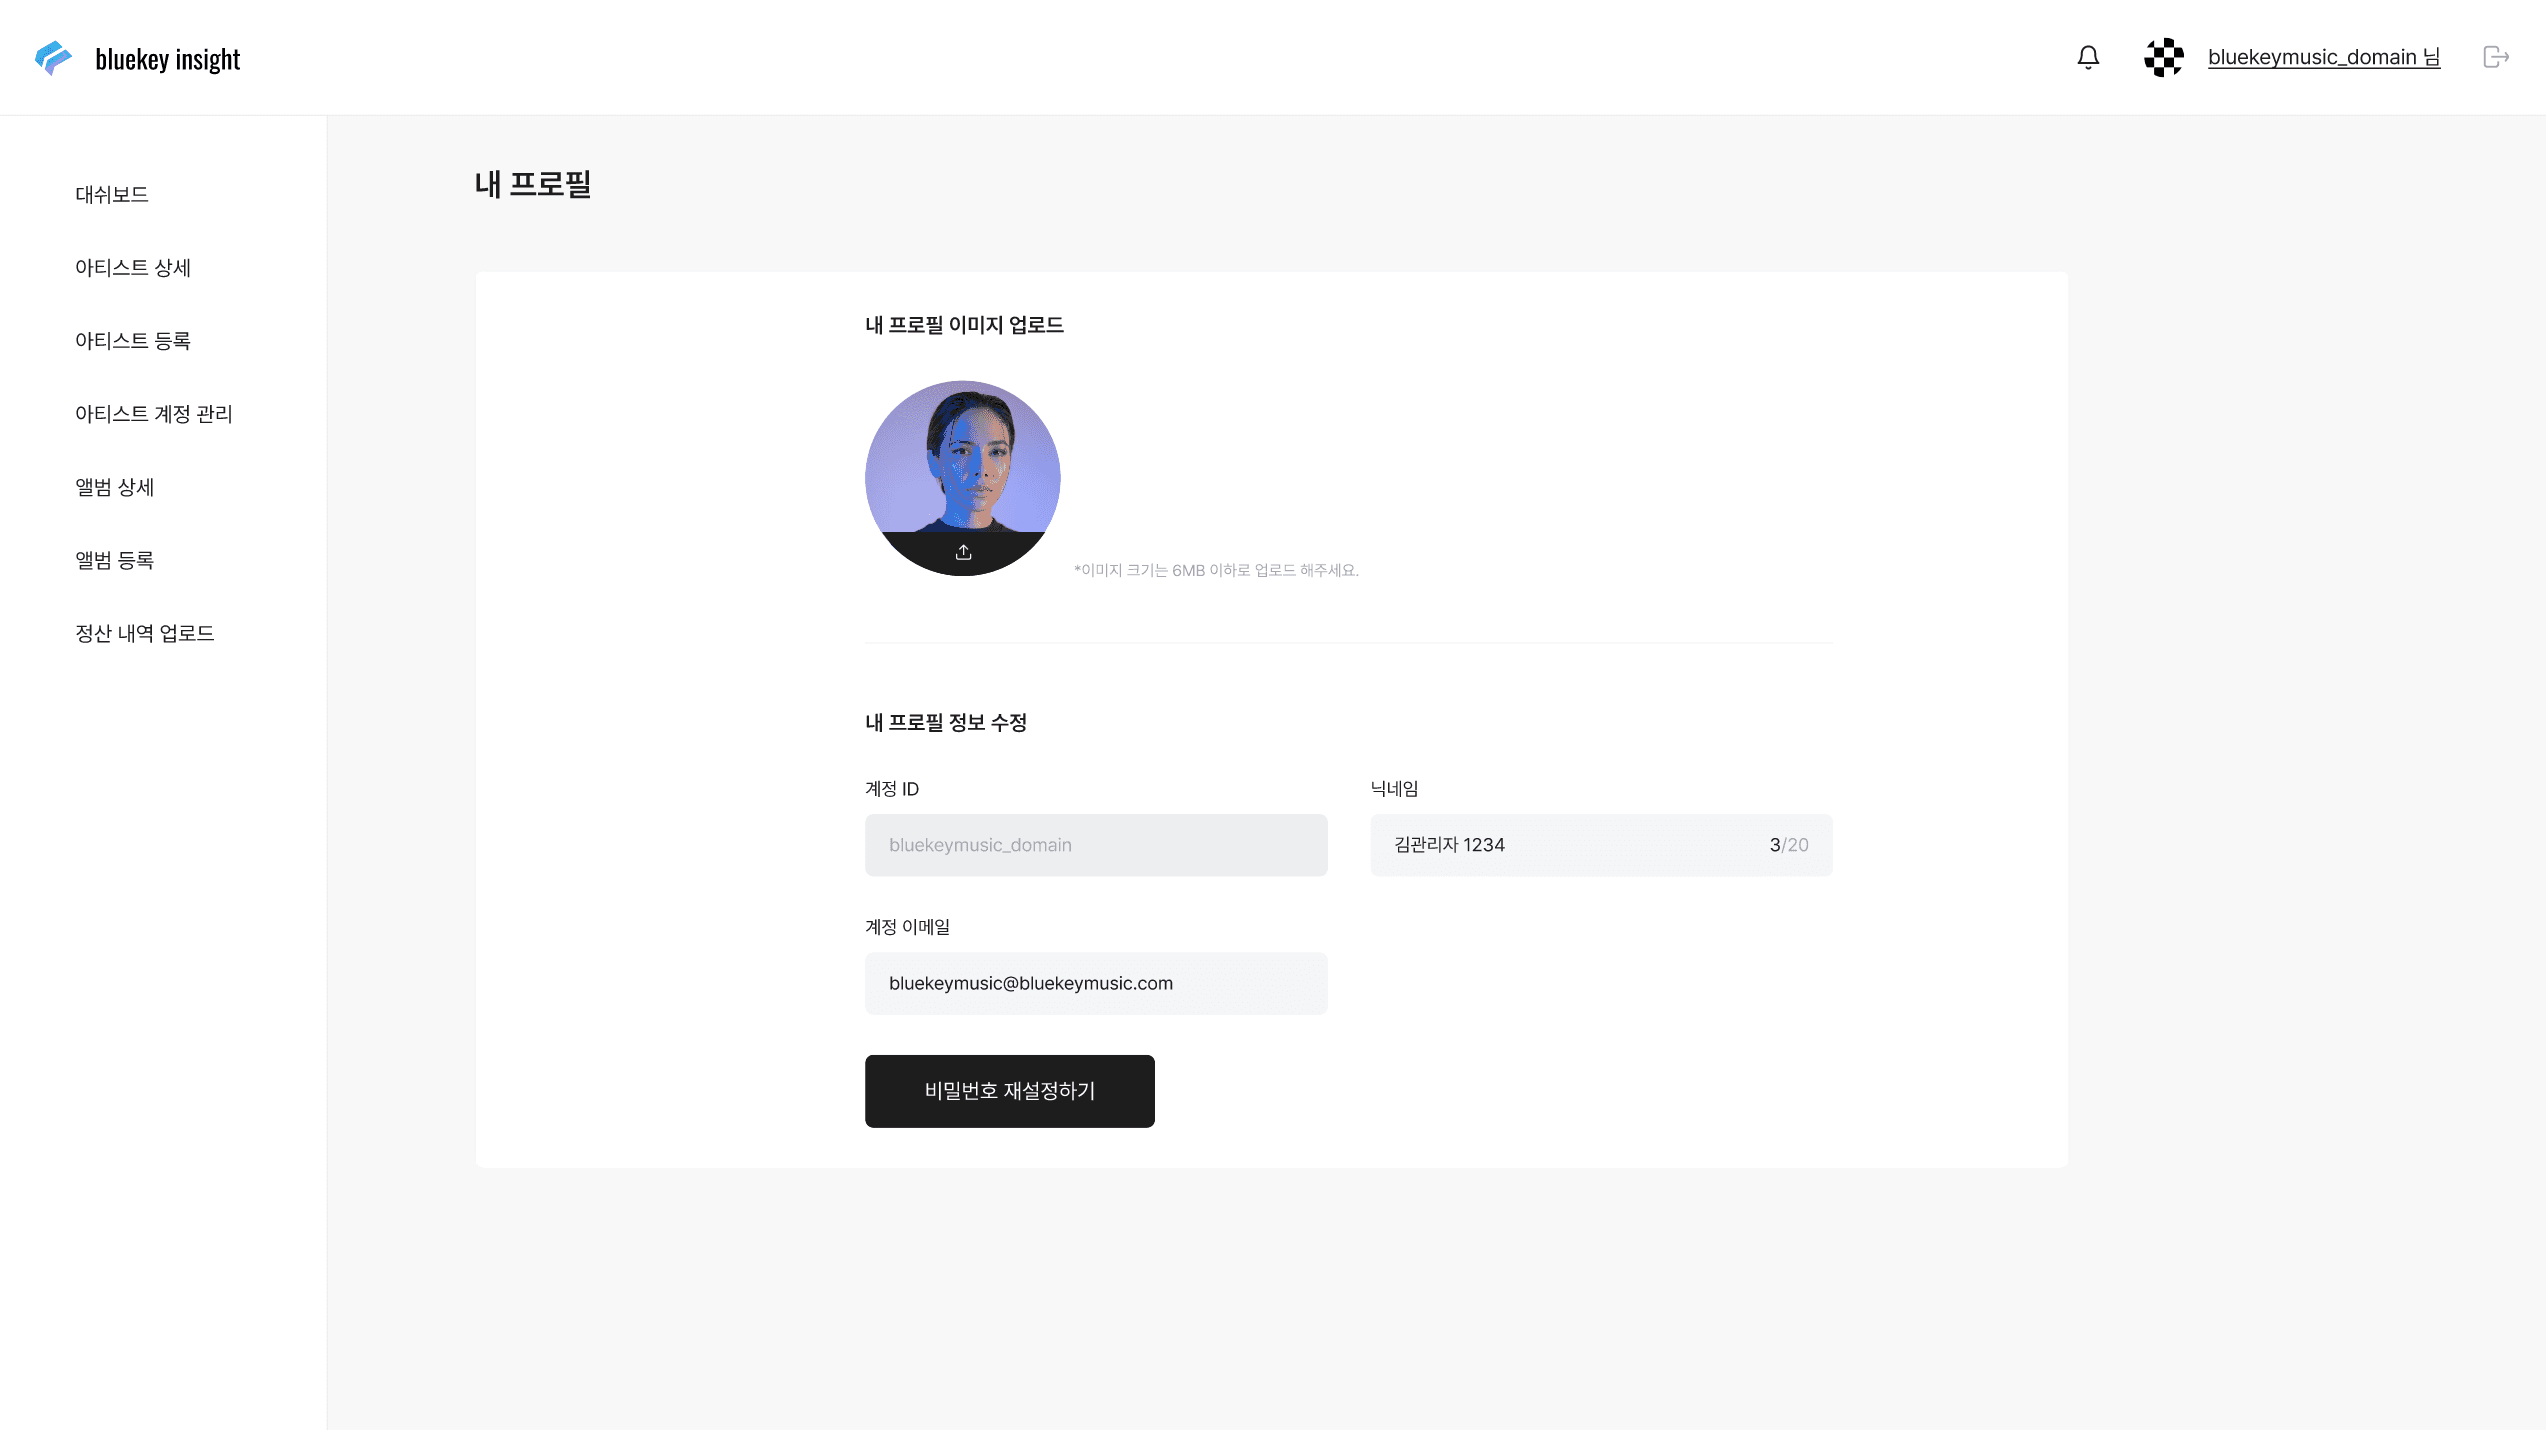Viewport: 2546px width, 1430px height.
Task: Click the disabled 계정 ID field
Action: pos(1096,845)
